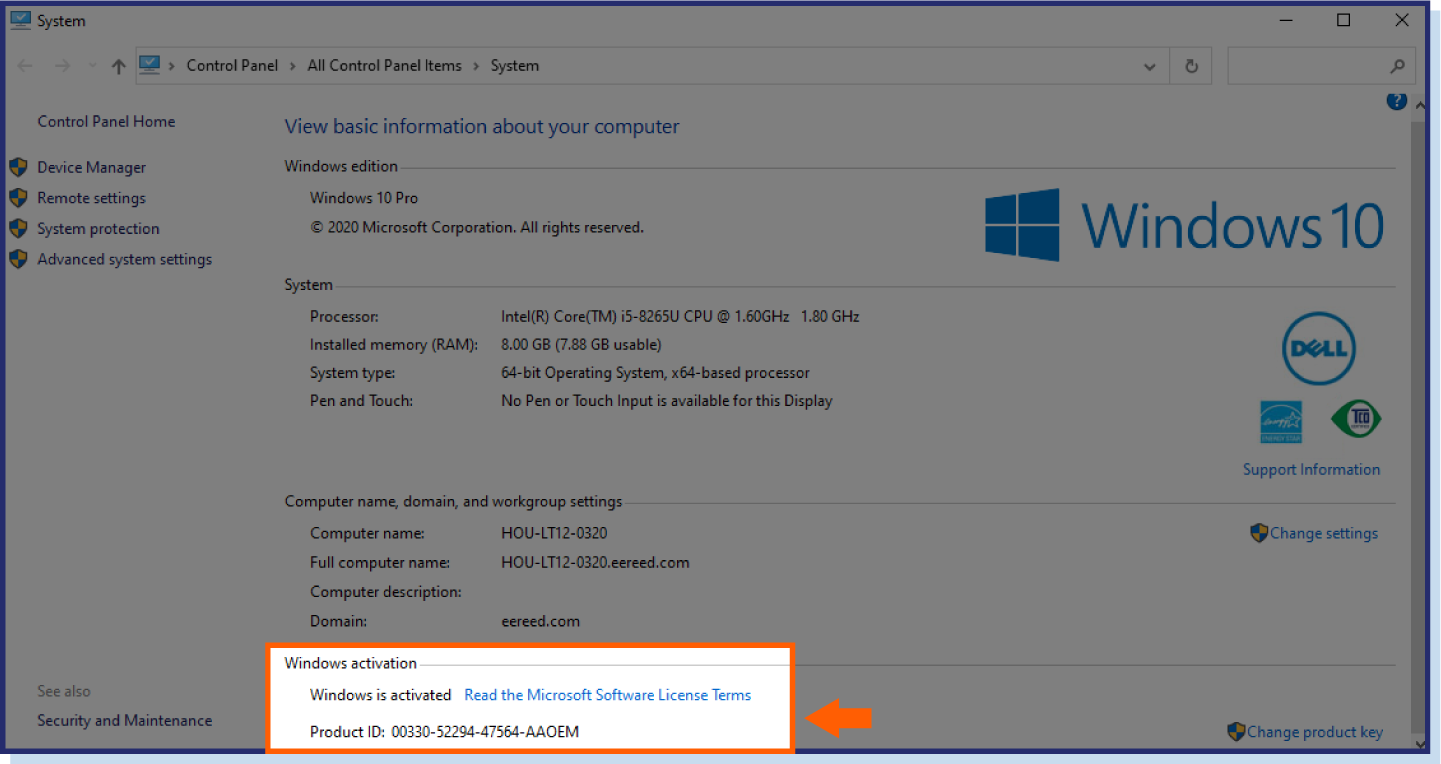
Task: Click full computer name HOU-LT12-0320.eereed.com
Action: (x=595, y=562)
